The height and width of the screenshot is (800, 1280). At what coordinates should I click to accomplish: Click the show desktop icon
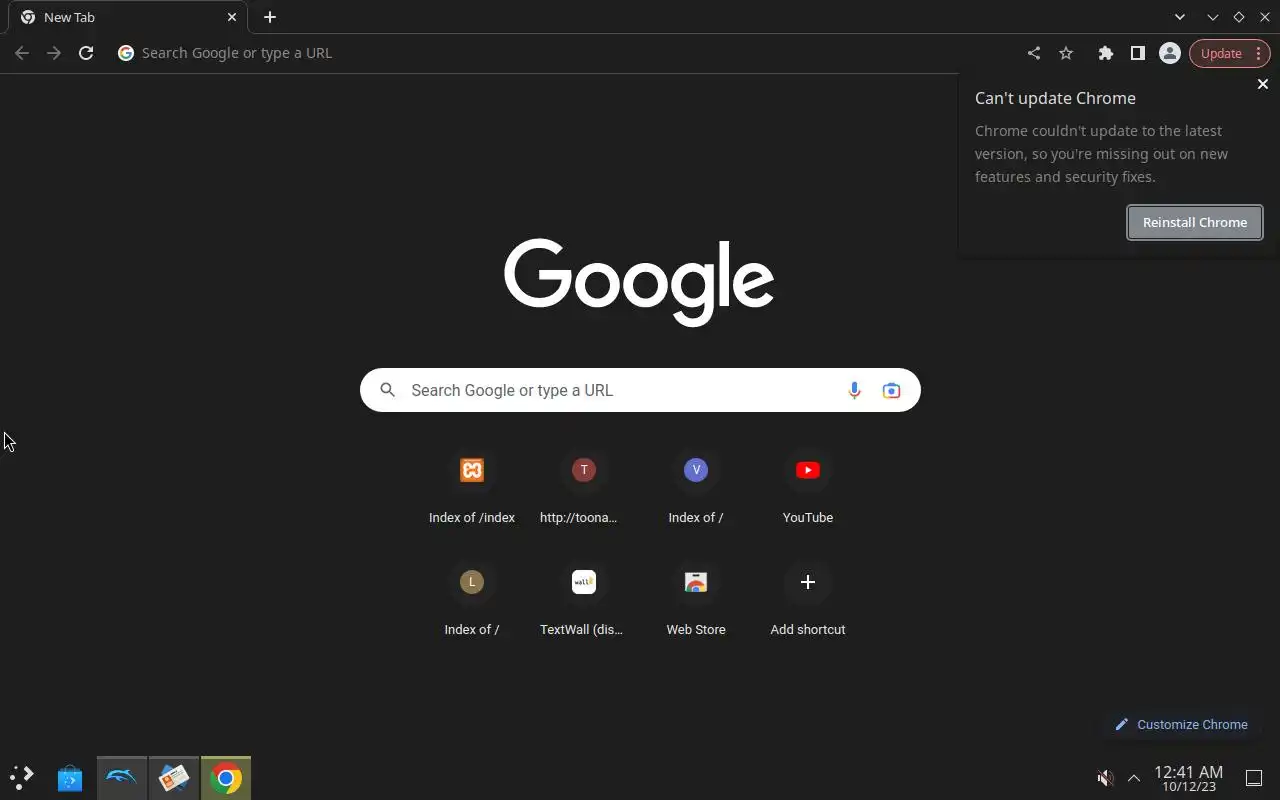coord(1253,778)
